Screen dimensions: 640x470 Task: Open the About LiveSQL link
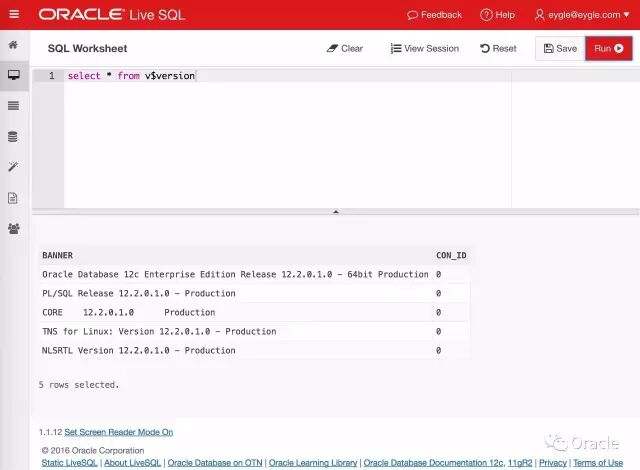(133, 463)
